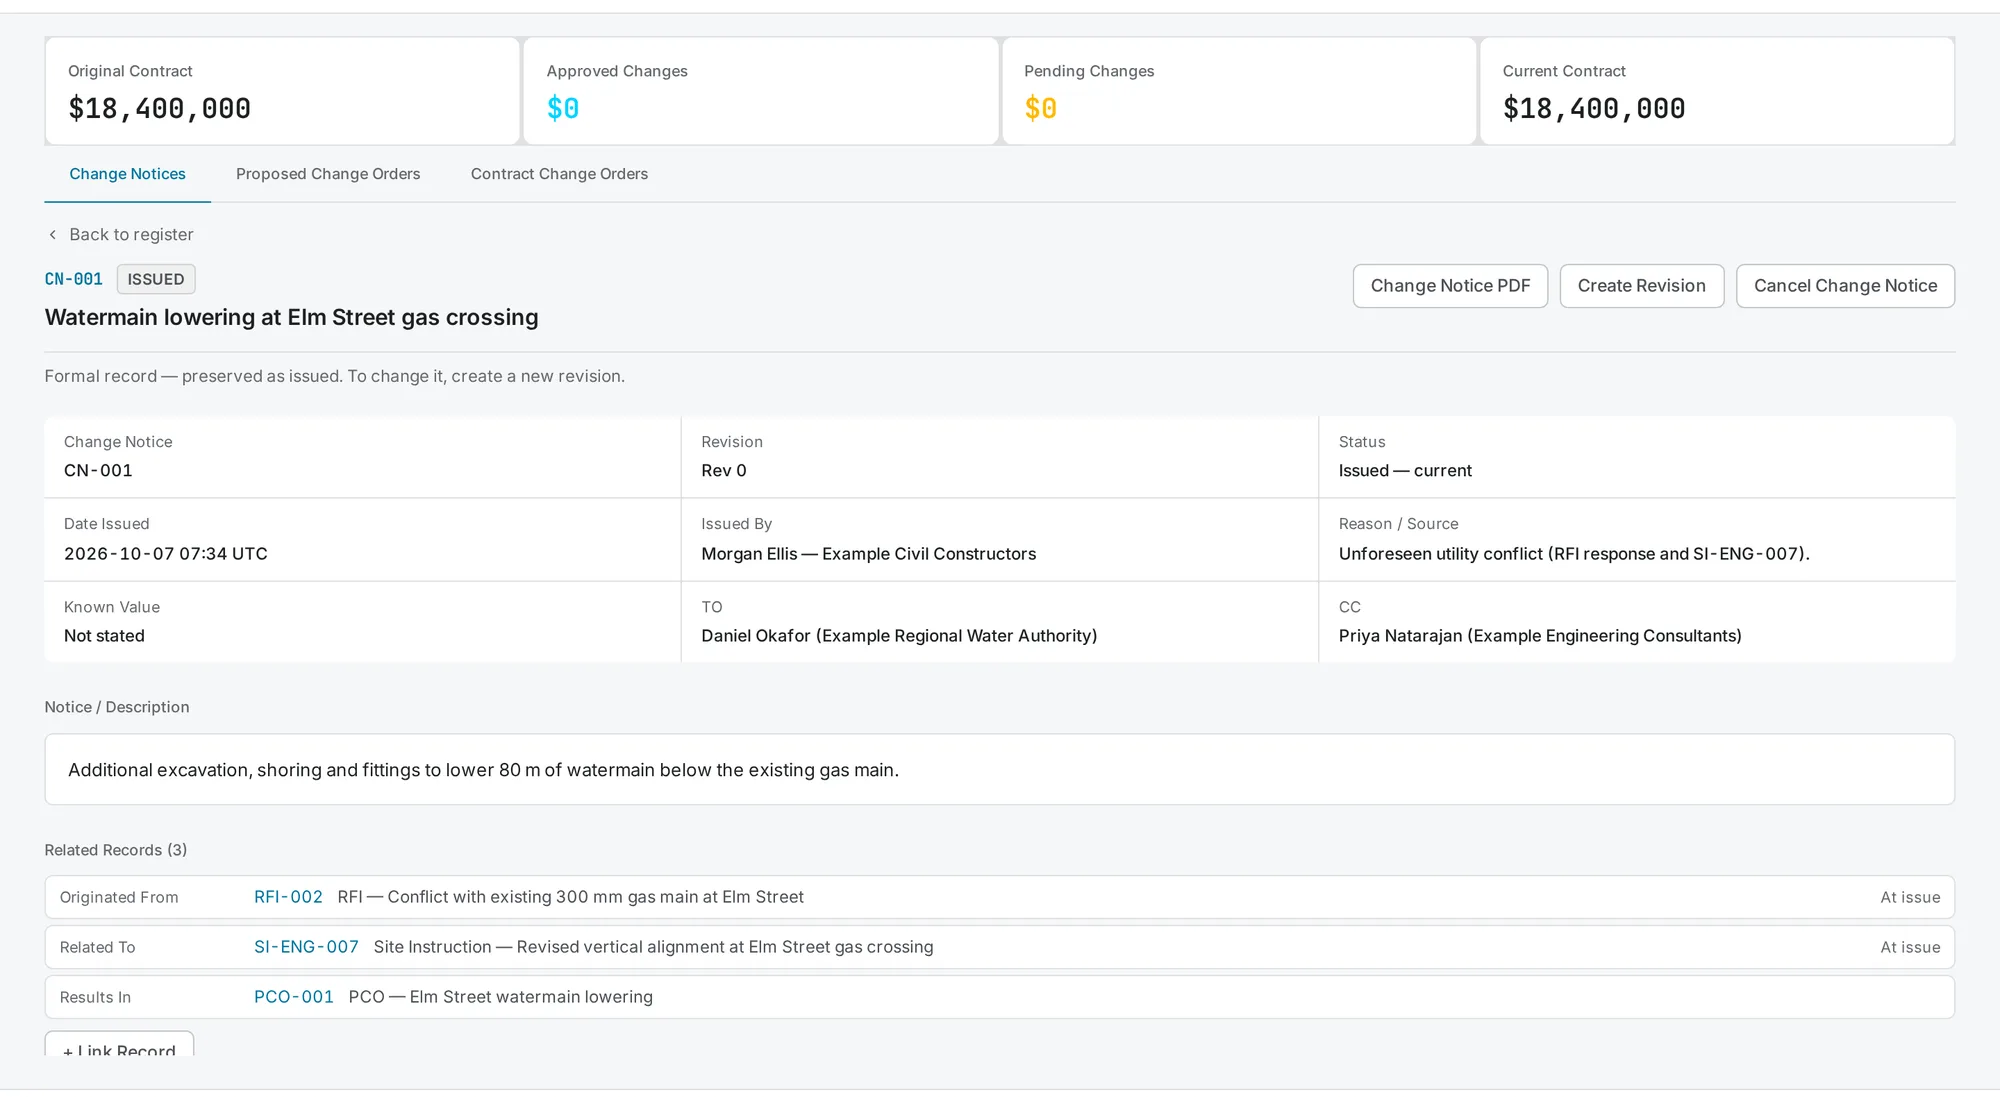Click 'At issue' label on RFI-002 row

point(1910,897)
